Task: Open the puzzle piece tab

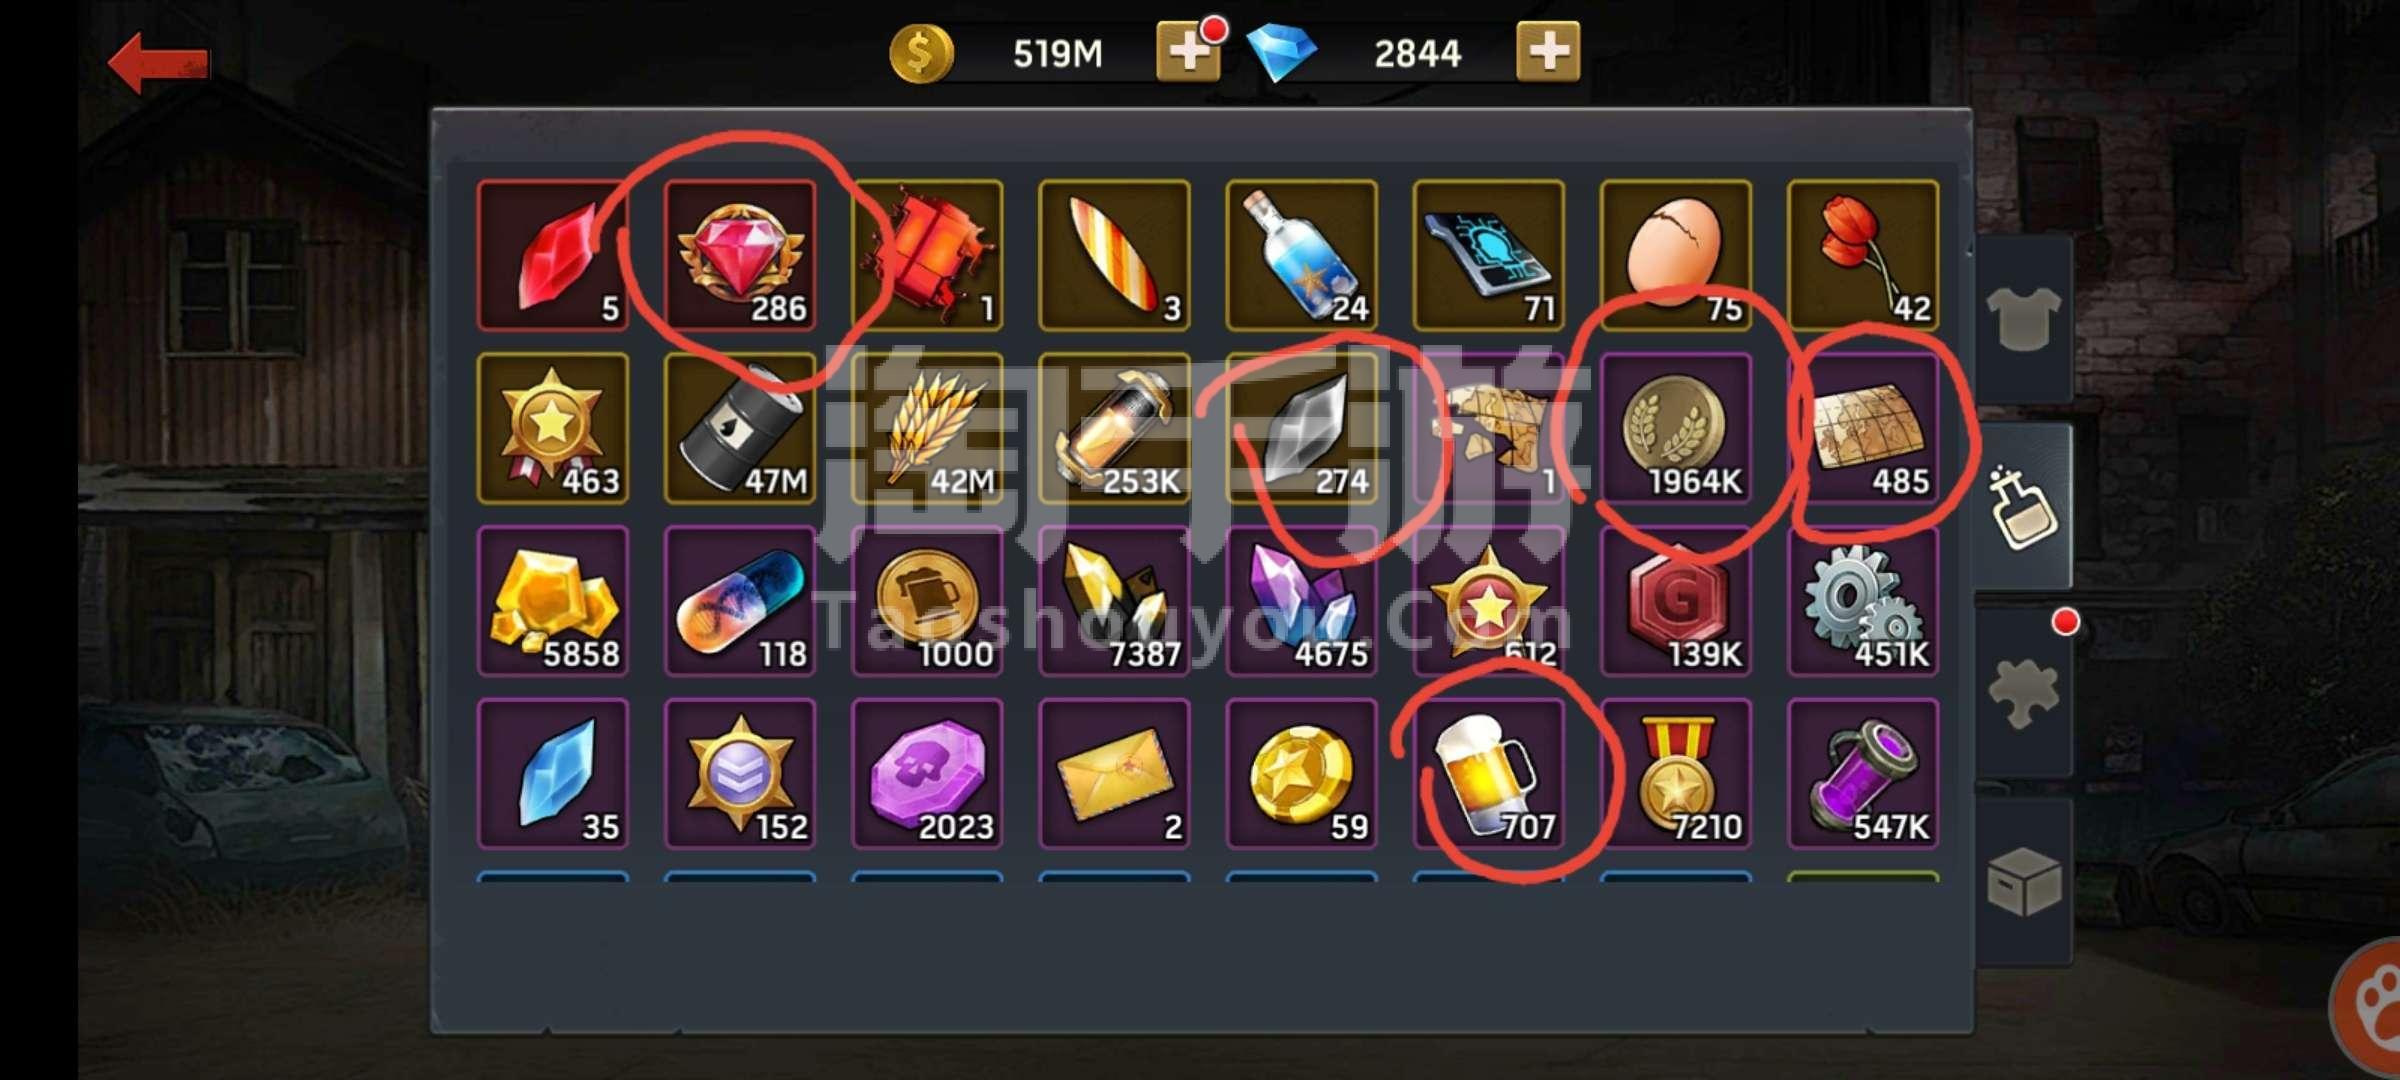Action: pyautogui.click(x=2023, y=692)
